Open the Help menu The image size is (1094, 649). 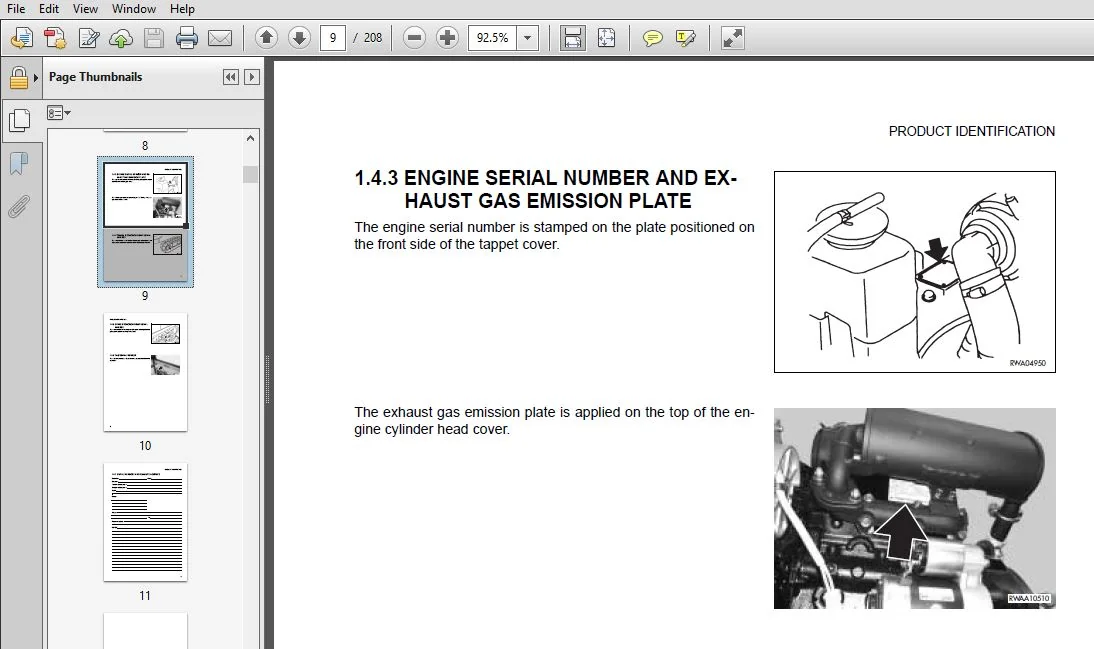(x=182, y=8)
